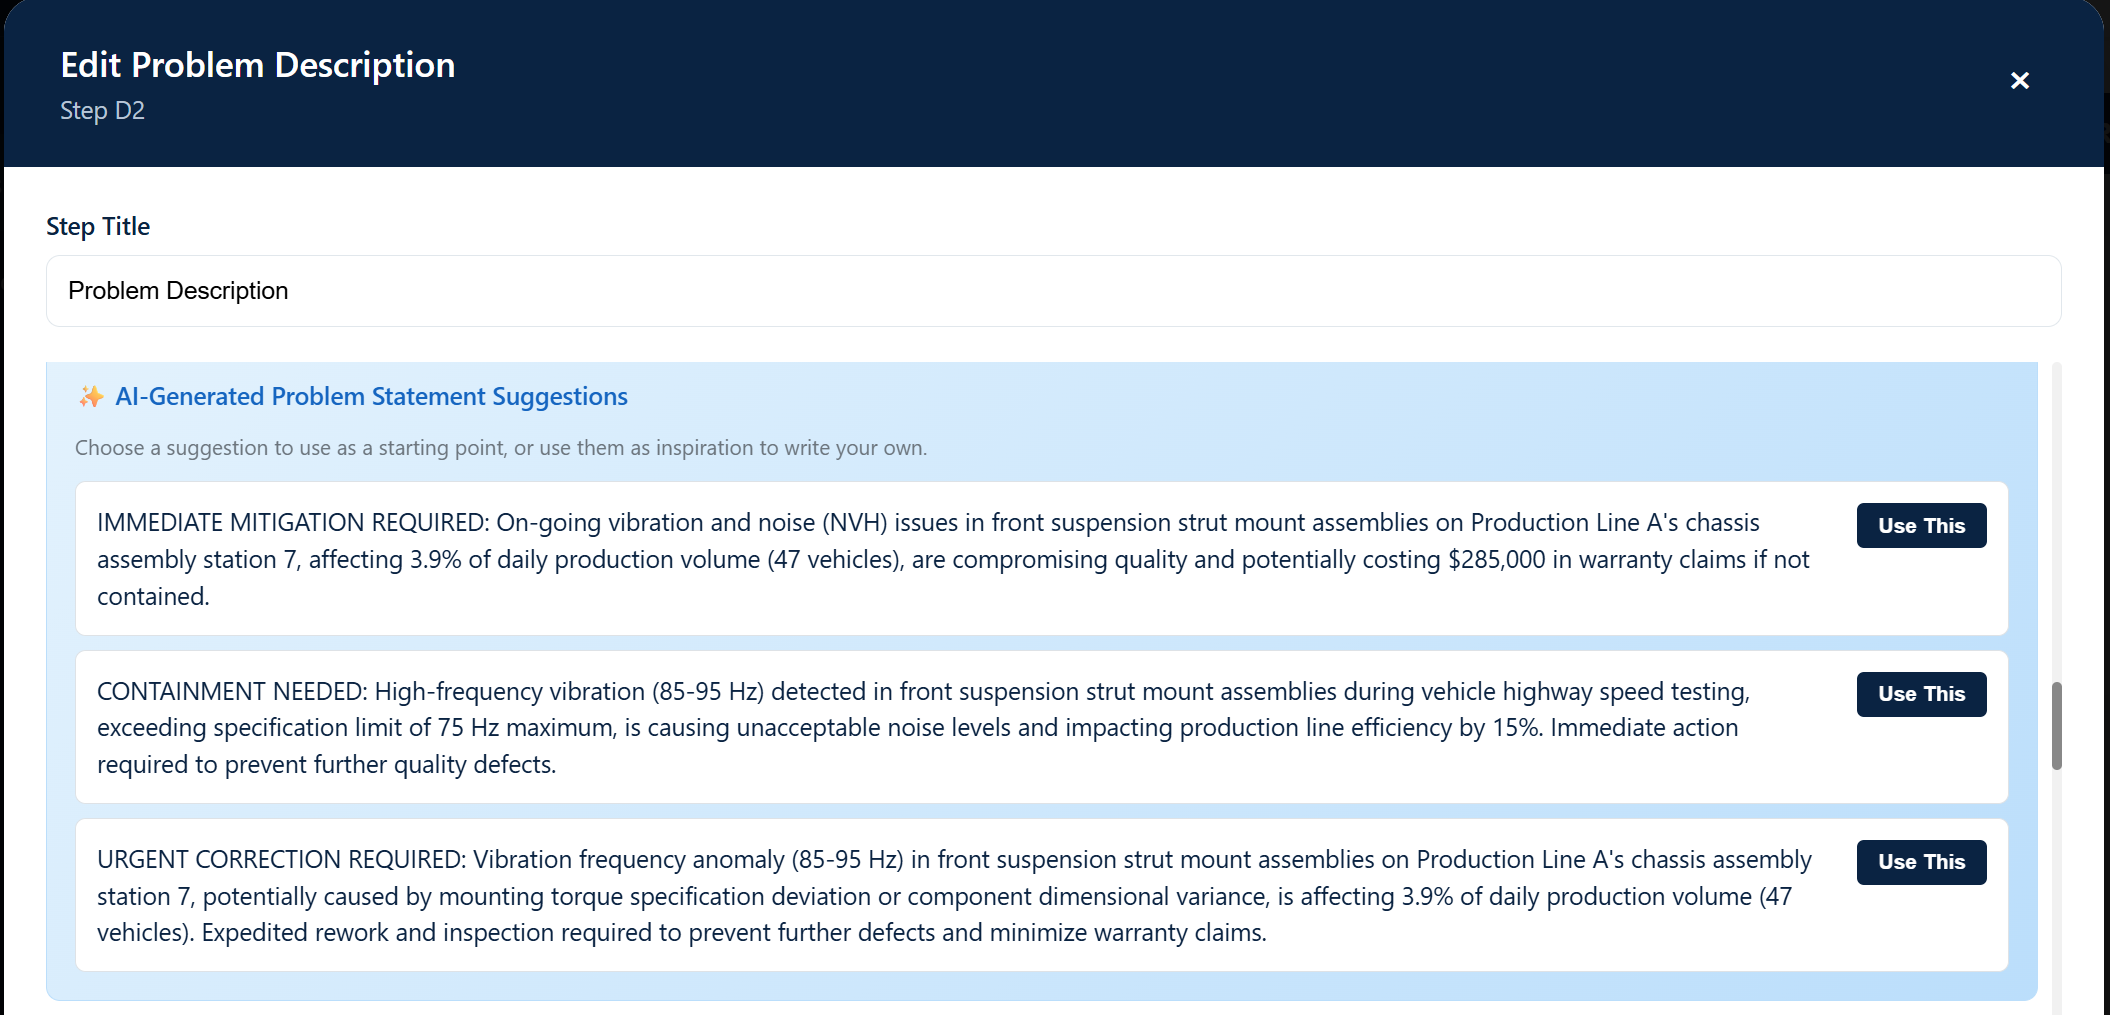Click the AI-Generated Problem Statement Suggestions heading

(371, 397)
